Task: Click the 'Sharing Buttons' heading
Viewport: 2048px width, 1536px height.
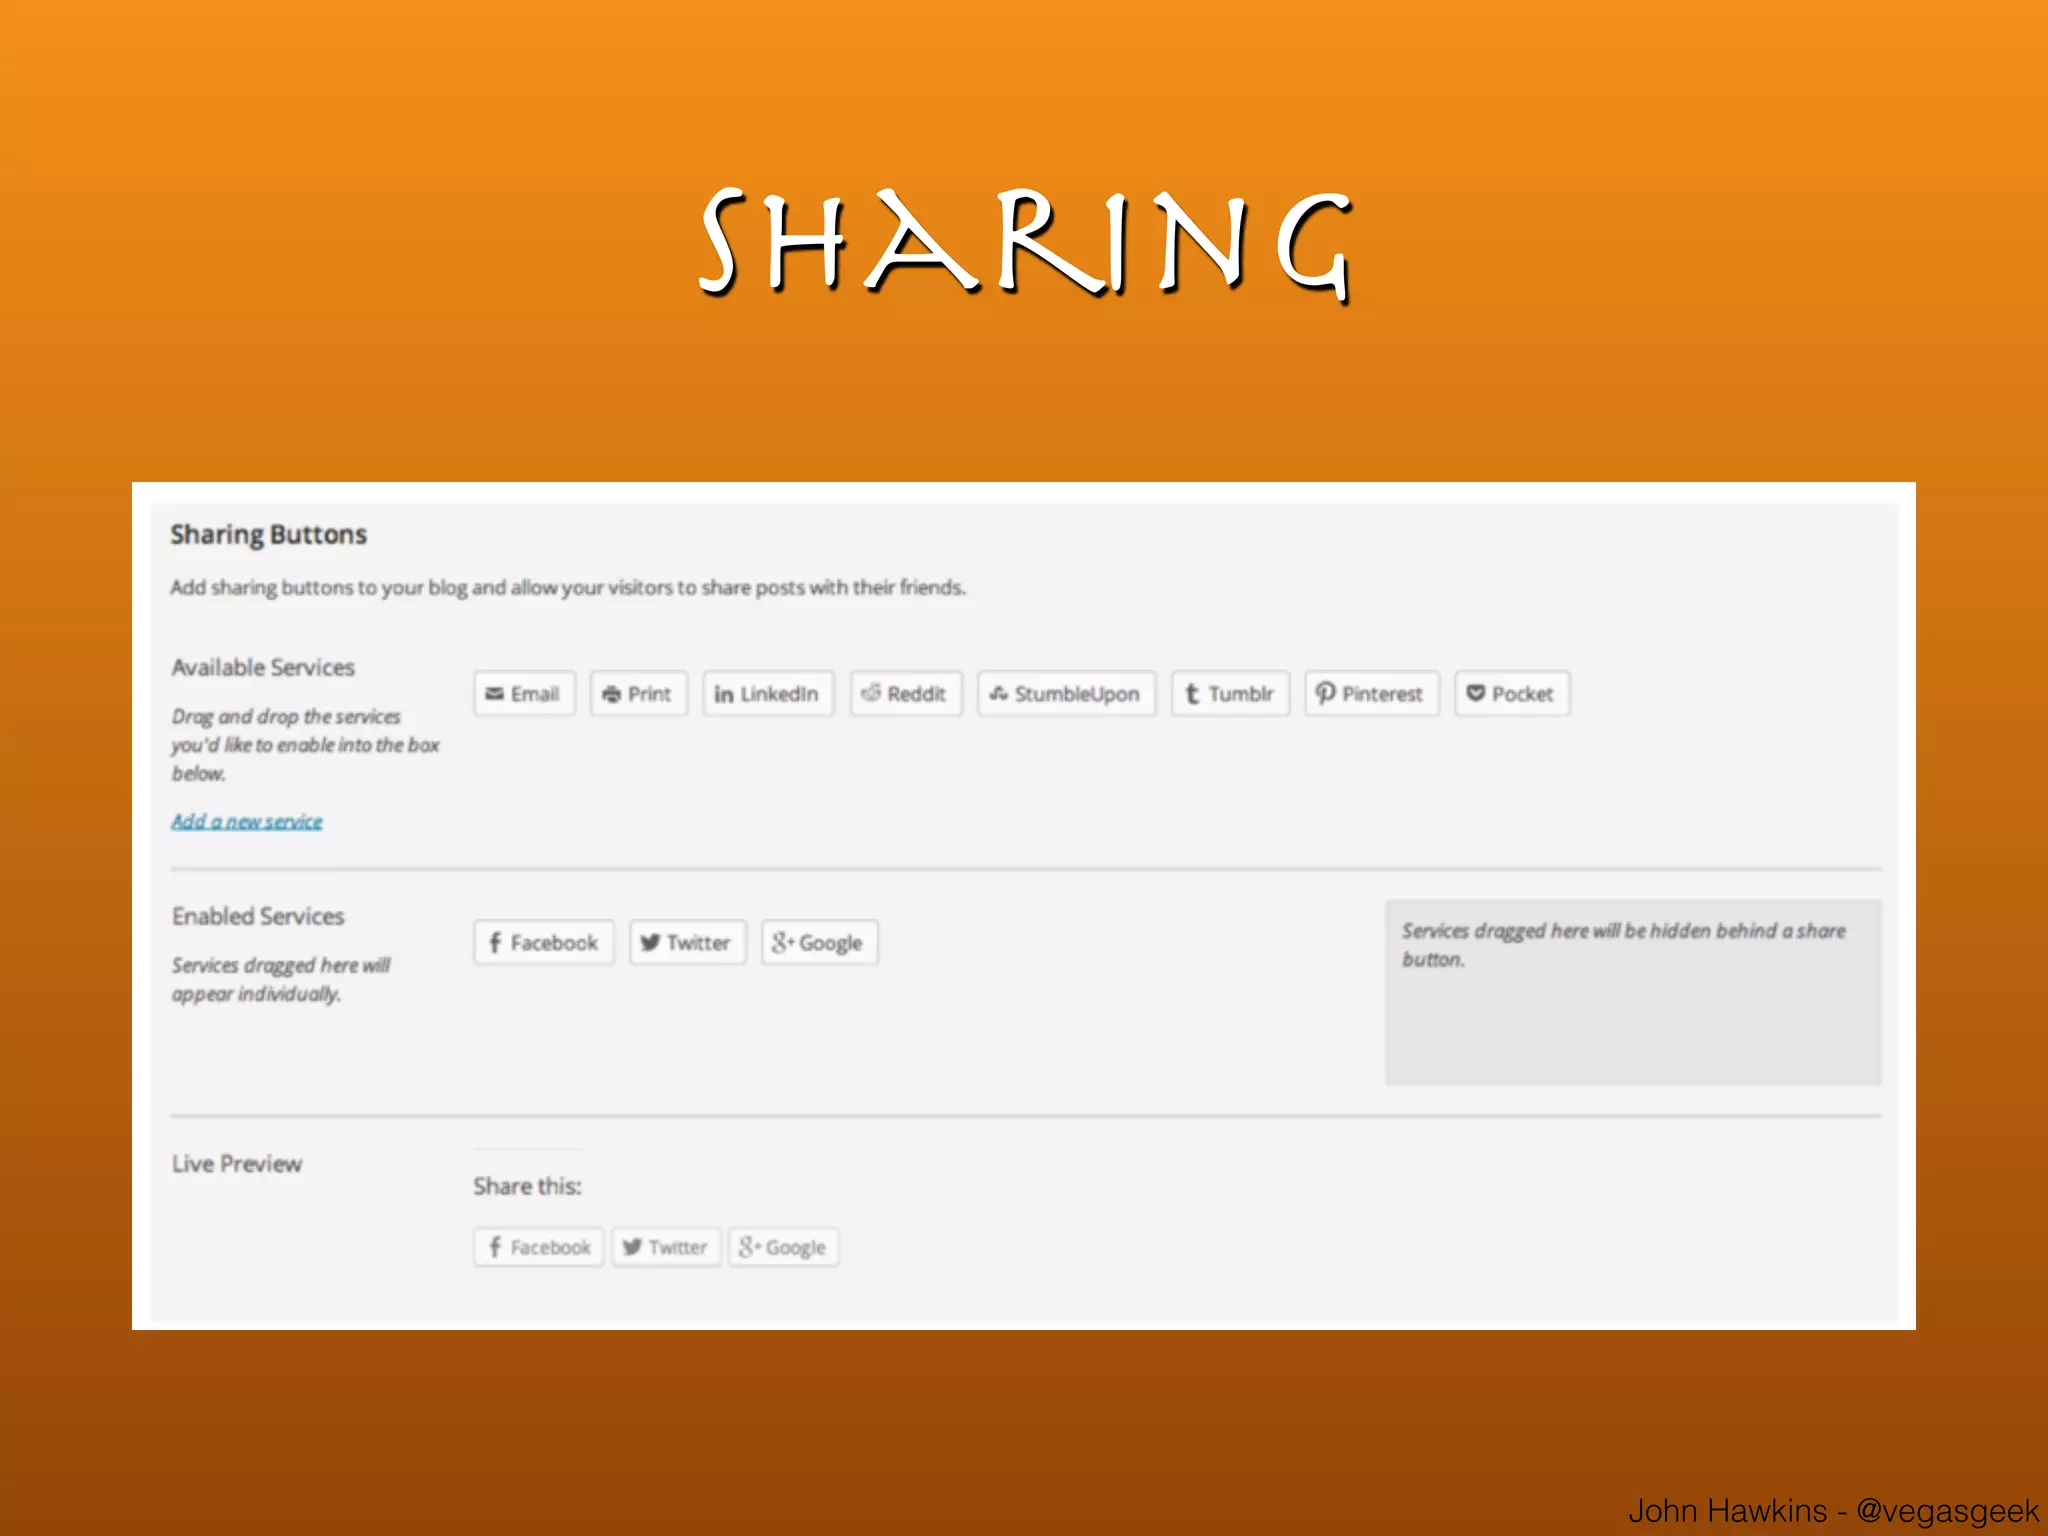Action: [268, 535]
